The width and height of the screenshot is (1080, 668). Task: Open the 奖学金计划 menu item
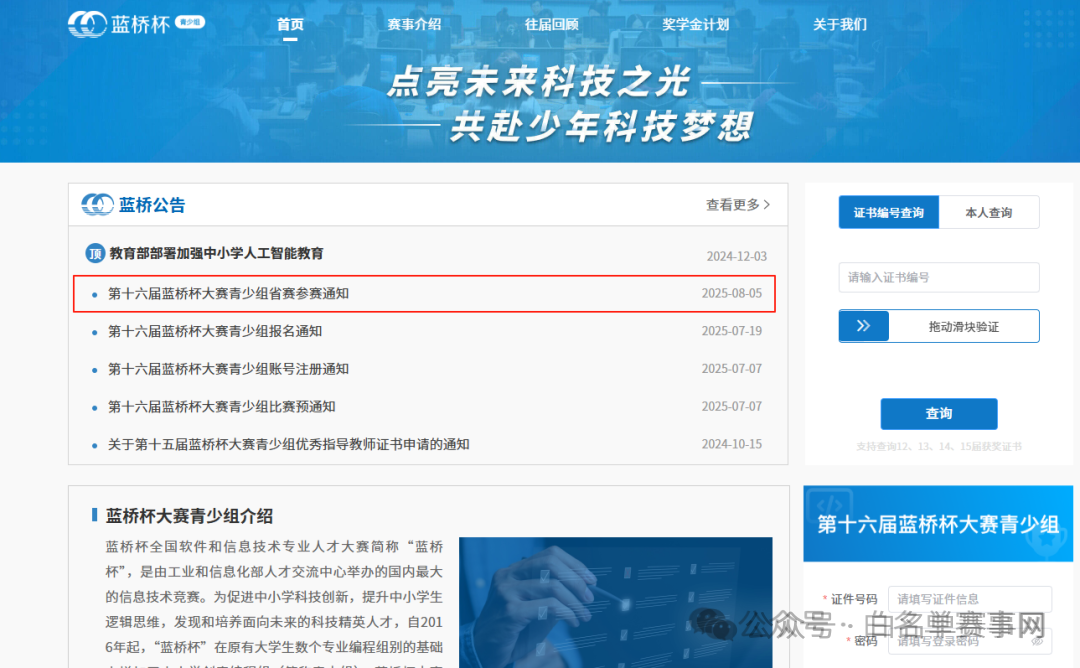(696, 24)
